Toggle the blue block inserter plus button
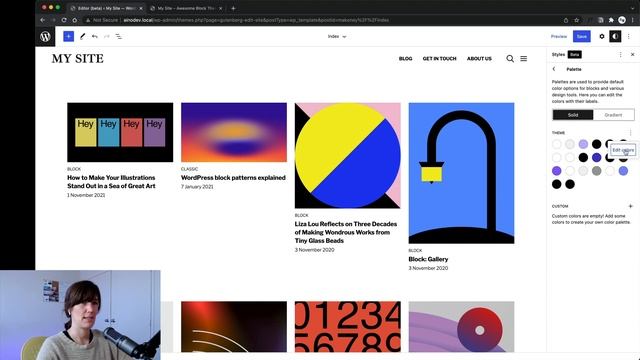This screenshot has width=640, height=360. click(69, 36)
